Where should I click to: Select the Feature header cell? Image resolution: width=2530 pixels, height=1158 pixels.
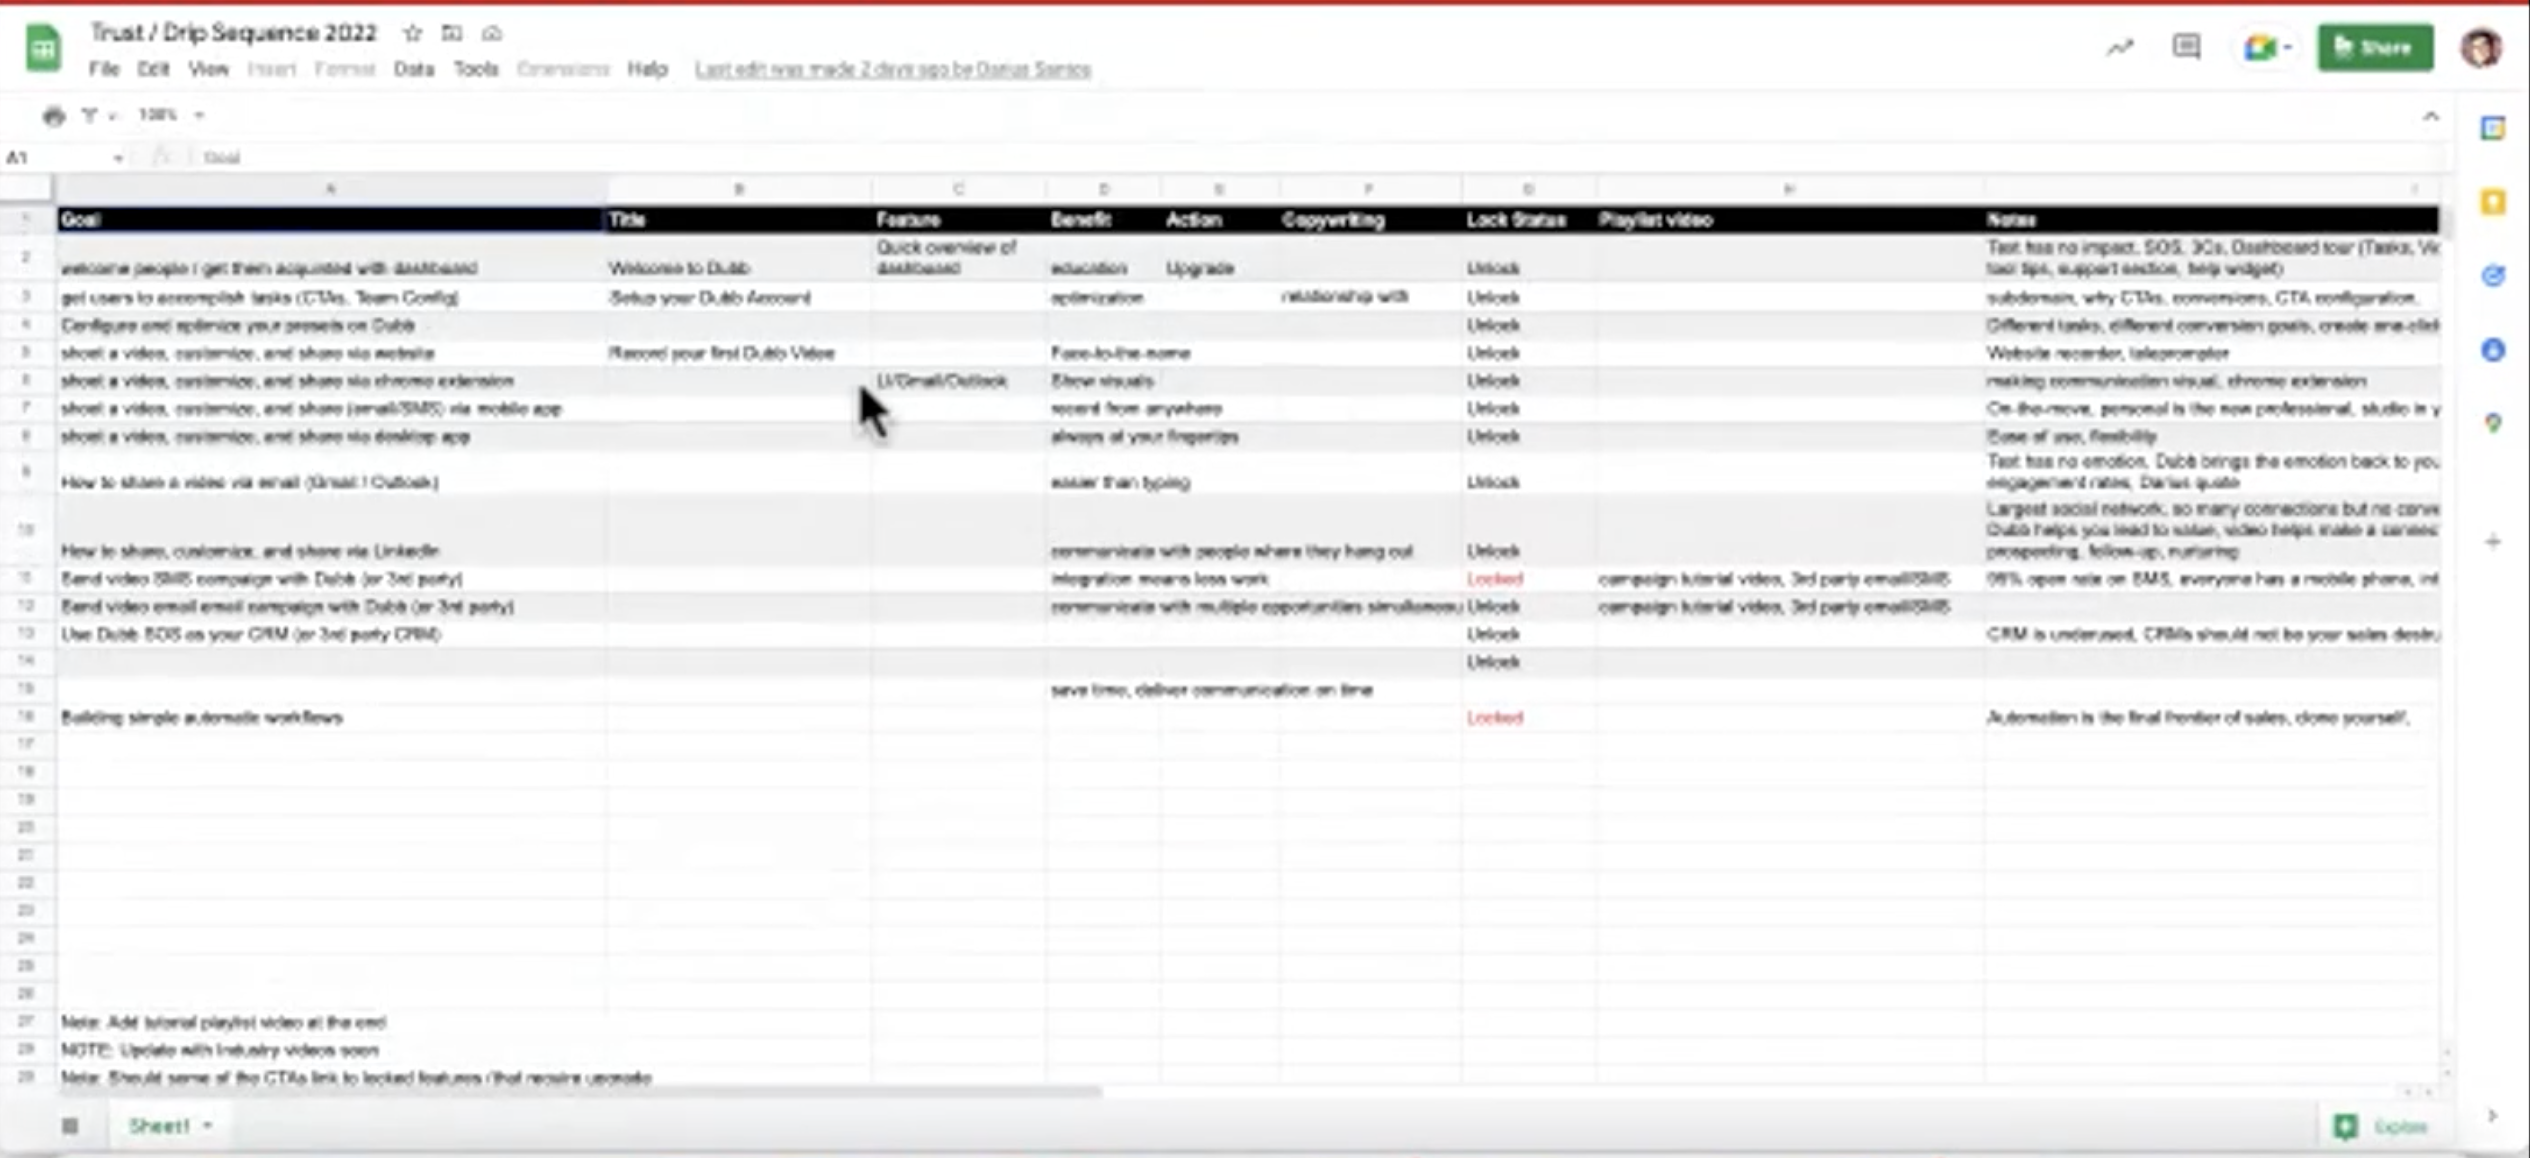(959, 220)
